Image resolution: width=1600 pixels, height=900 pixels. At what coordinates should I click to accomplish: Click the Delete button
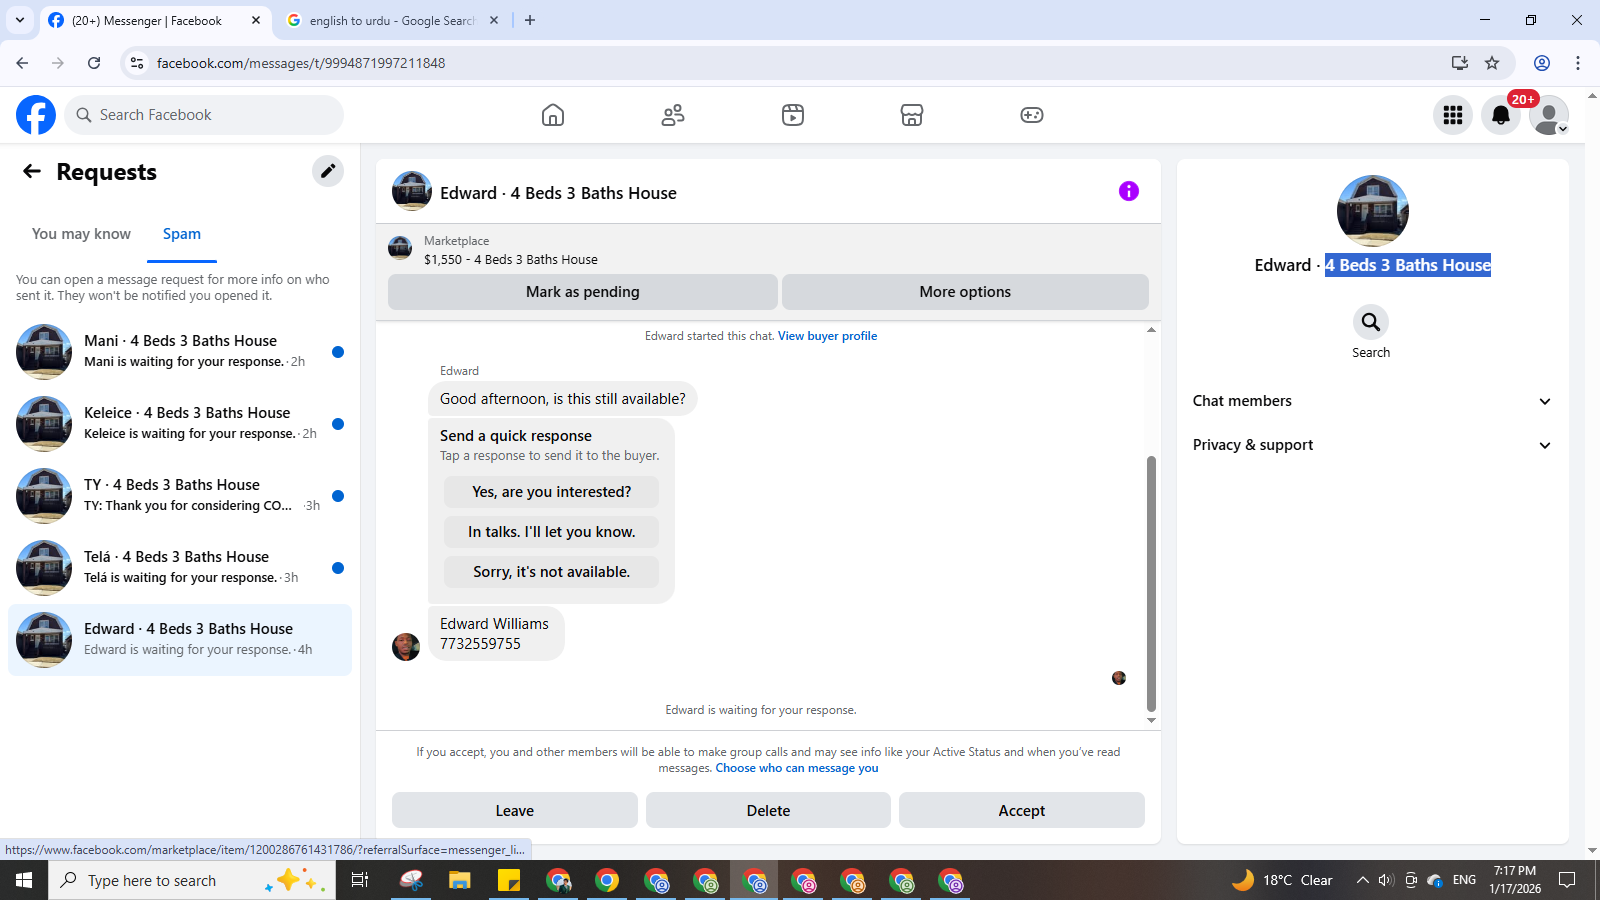point(768,810)
